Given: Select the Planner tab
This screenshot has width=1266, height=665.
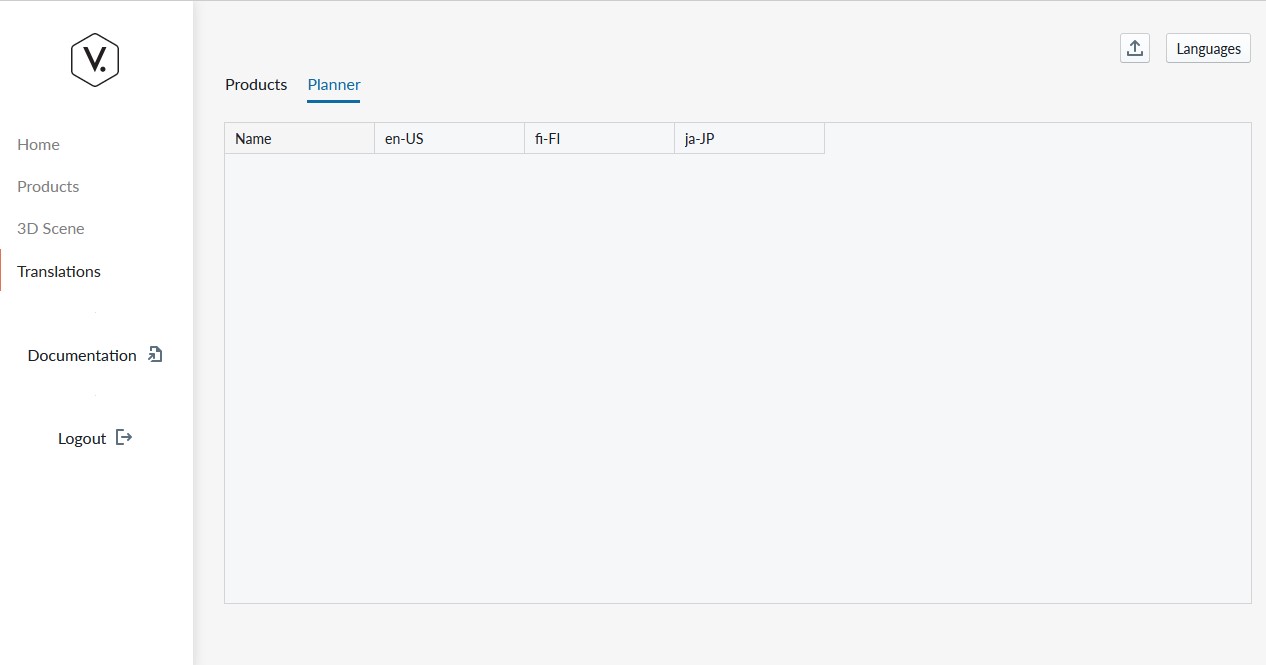Looking at the screenshot, I should coord(334,85).
